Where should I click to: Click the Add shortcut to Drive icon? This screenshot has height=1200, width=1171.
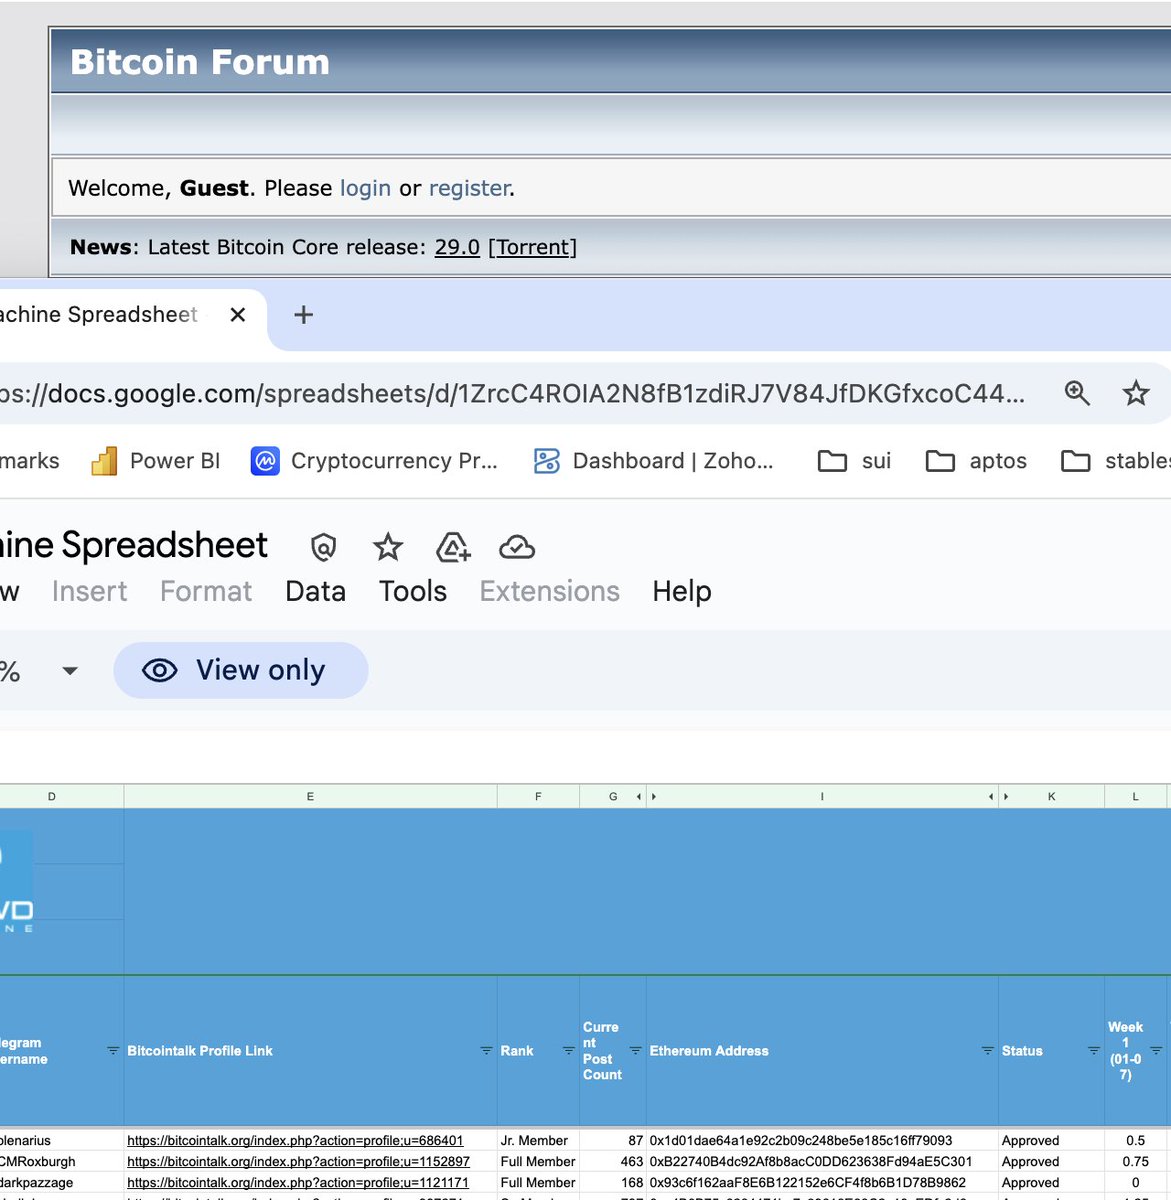tap(453, 548)
